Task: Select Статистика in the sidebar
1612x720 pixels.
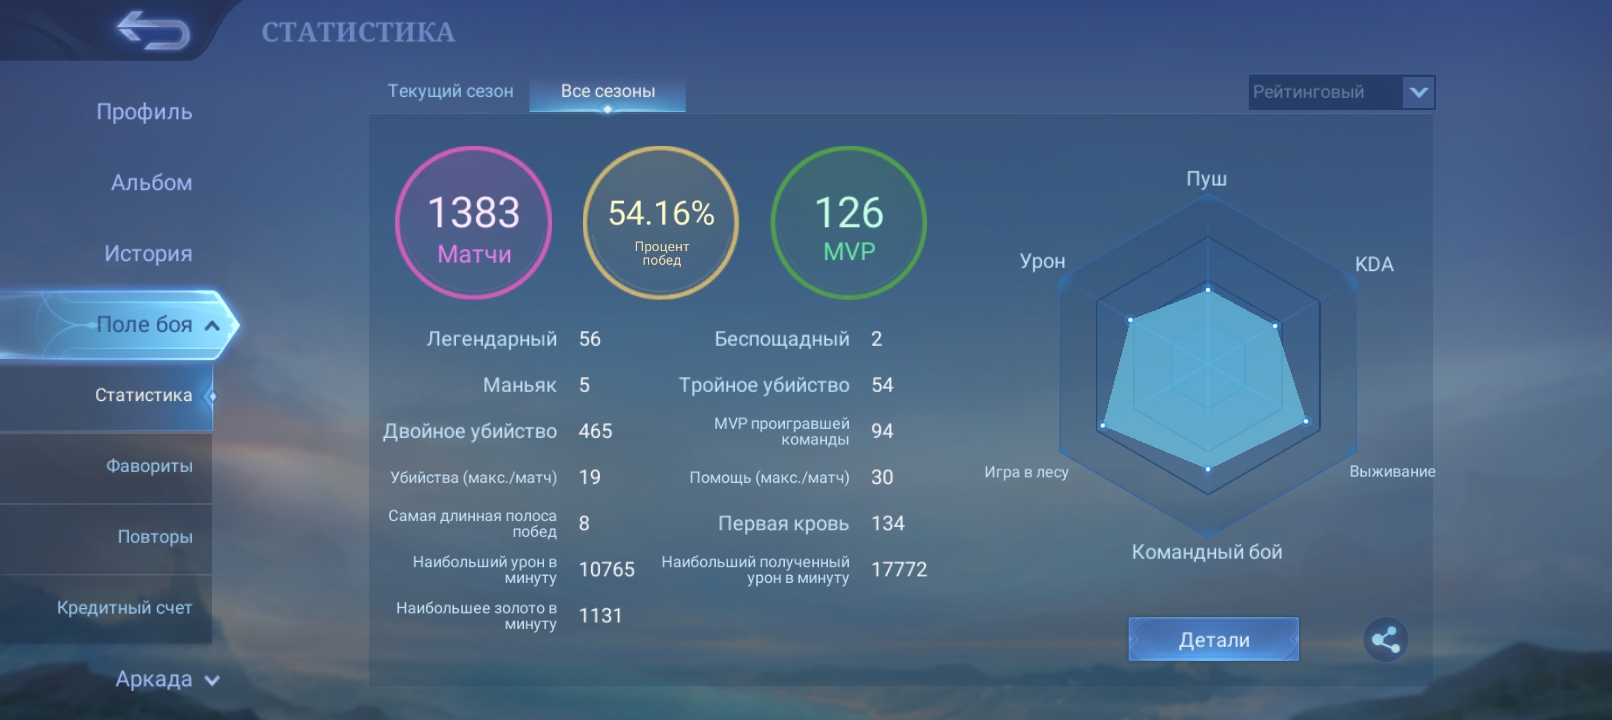Action: coord(143,395)
